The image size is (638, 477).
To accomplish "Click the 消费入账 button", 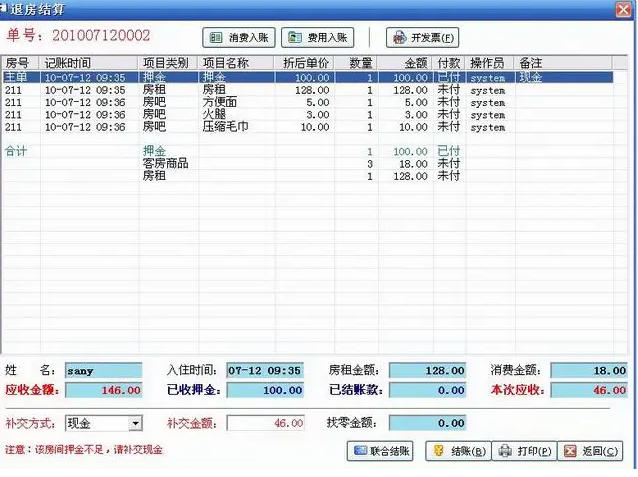I will (x=239, y=38).
